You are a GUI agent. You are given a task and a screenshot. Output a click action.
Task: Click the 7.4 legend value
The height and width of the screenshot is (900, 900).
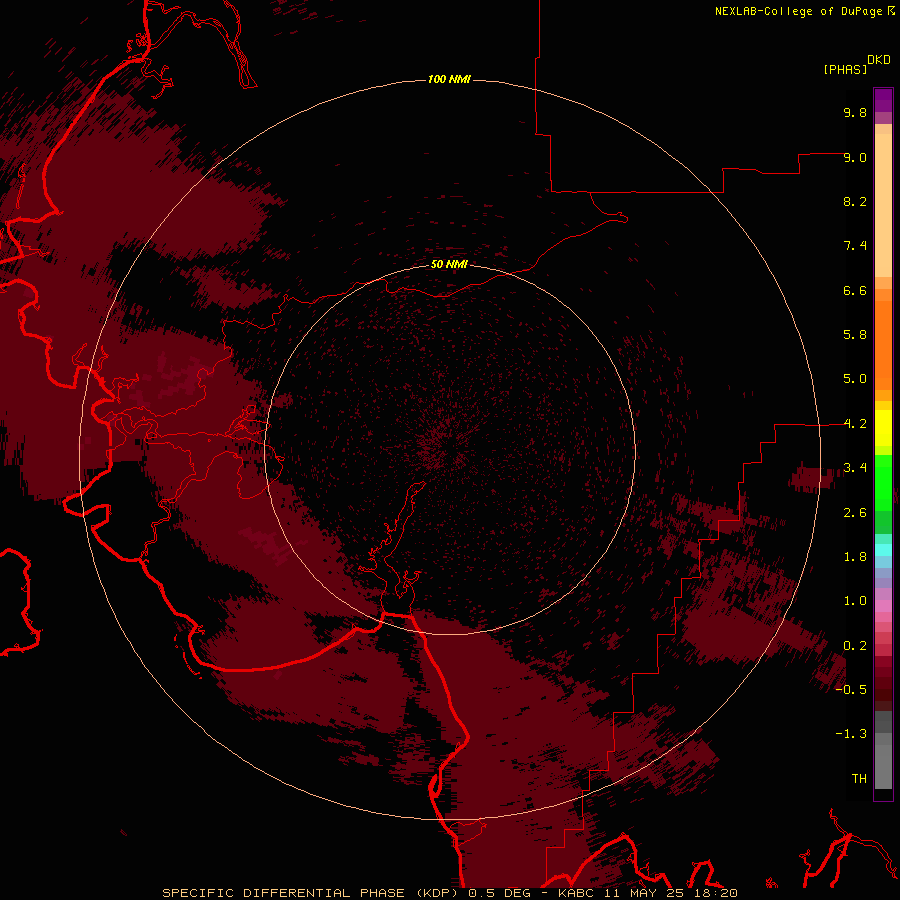(855, 246)
